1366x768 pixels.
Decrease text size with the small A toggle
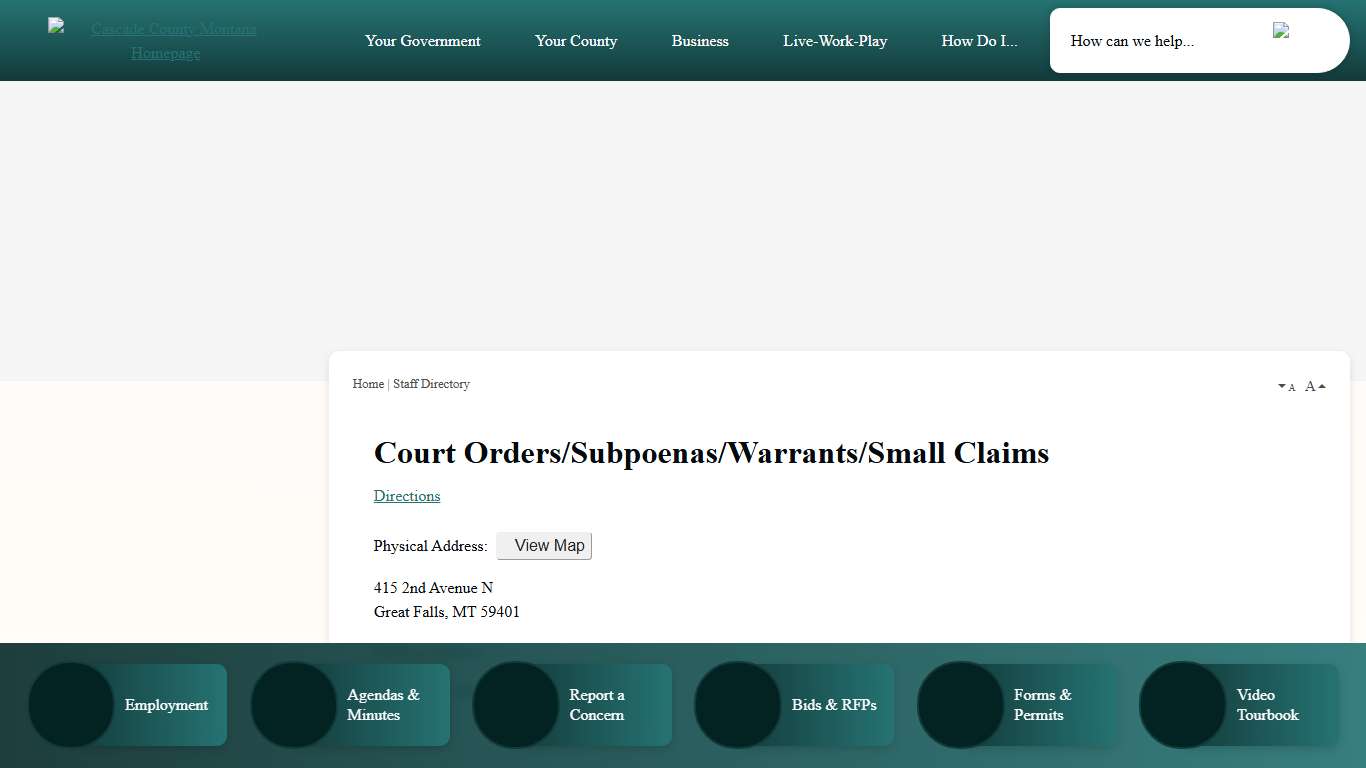pyautogui.click(x=1286, y=385)
